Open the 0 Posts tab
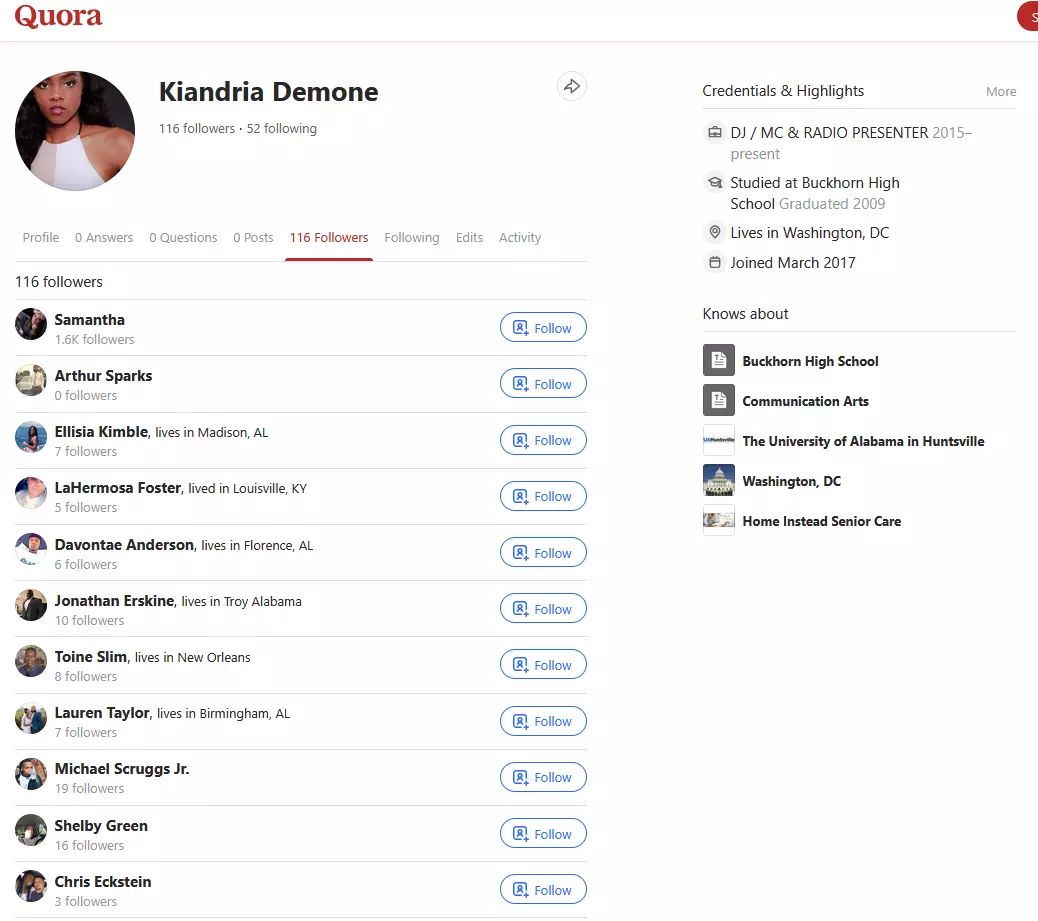This screenshot has width=1038, height=921. pyautogui.click(x=253, y=238)
